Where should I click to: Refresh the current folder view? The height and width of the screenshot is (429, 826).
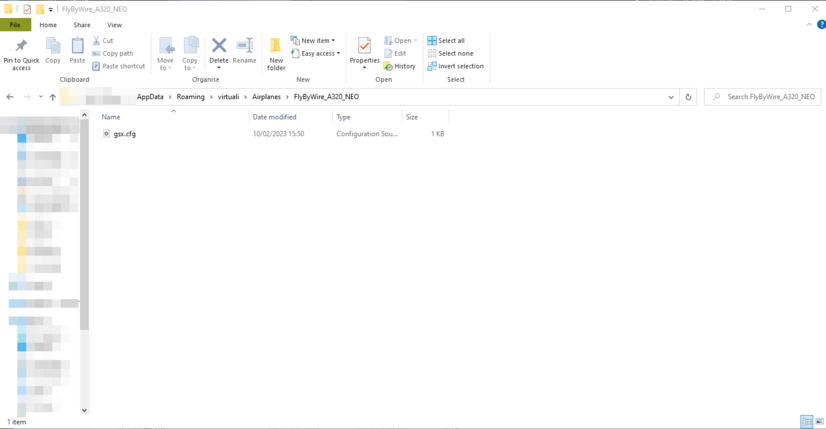688,97
